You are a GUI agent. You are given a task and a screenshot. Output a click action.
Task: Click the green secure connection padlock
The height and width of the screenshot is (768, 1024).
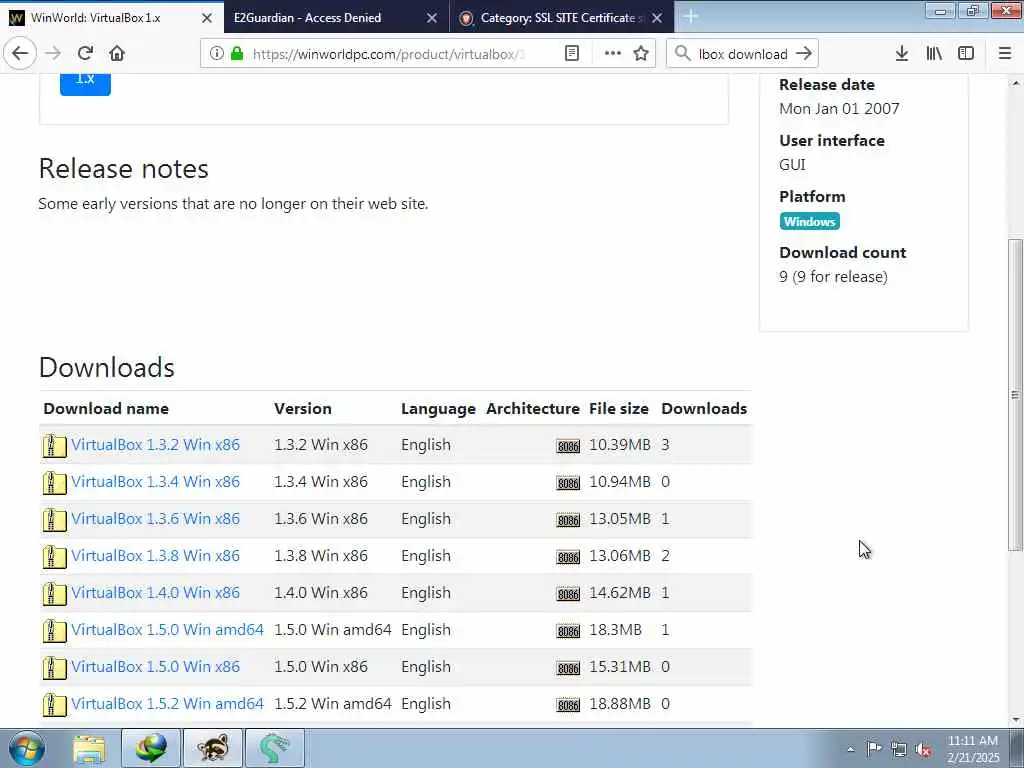point(238,54)
